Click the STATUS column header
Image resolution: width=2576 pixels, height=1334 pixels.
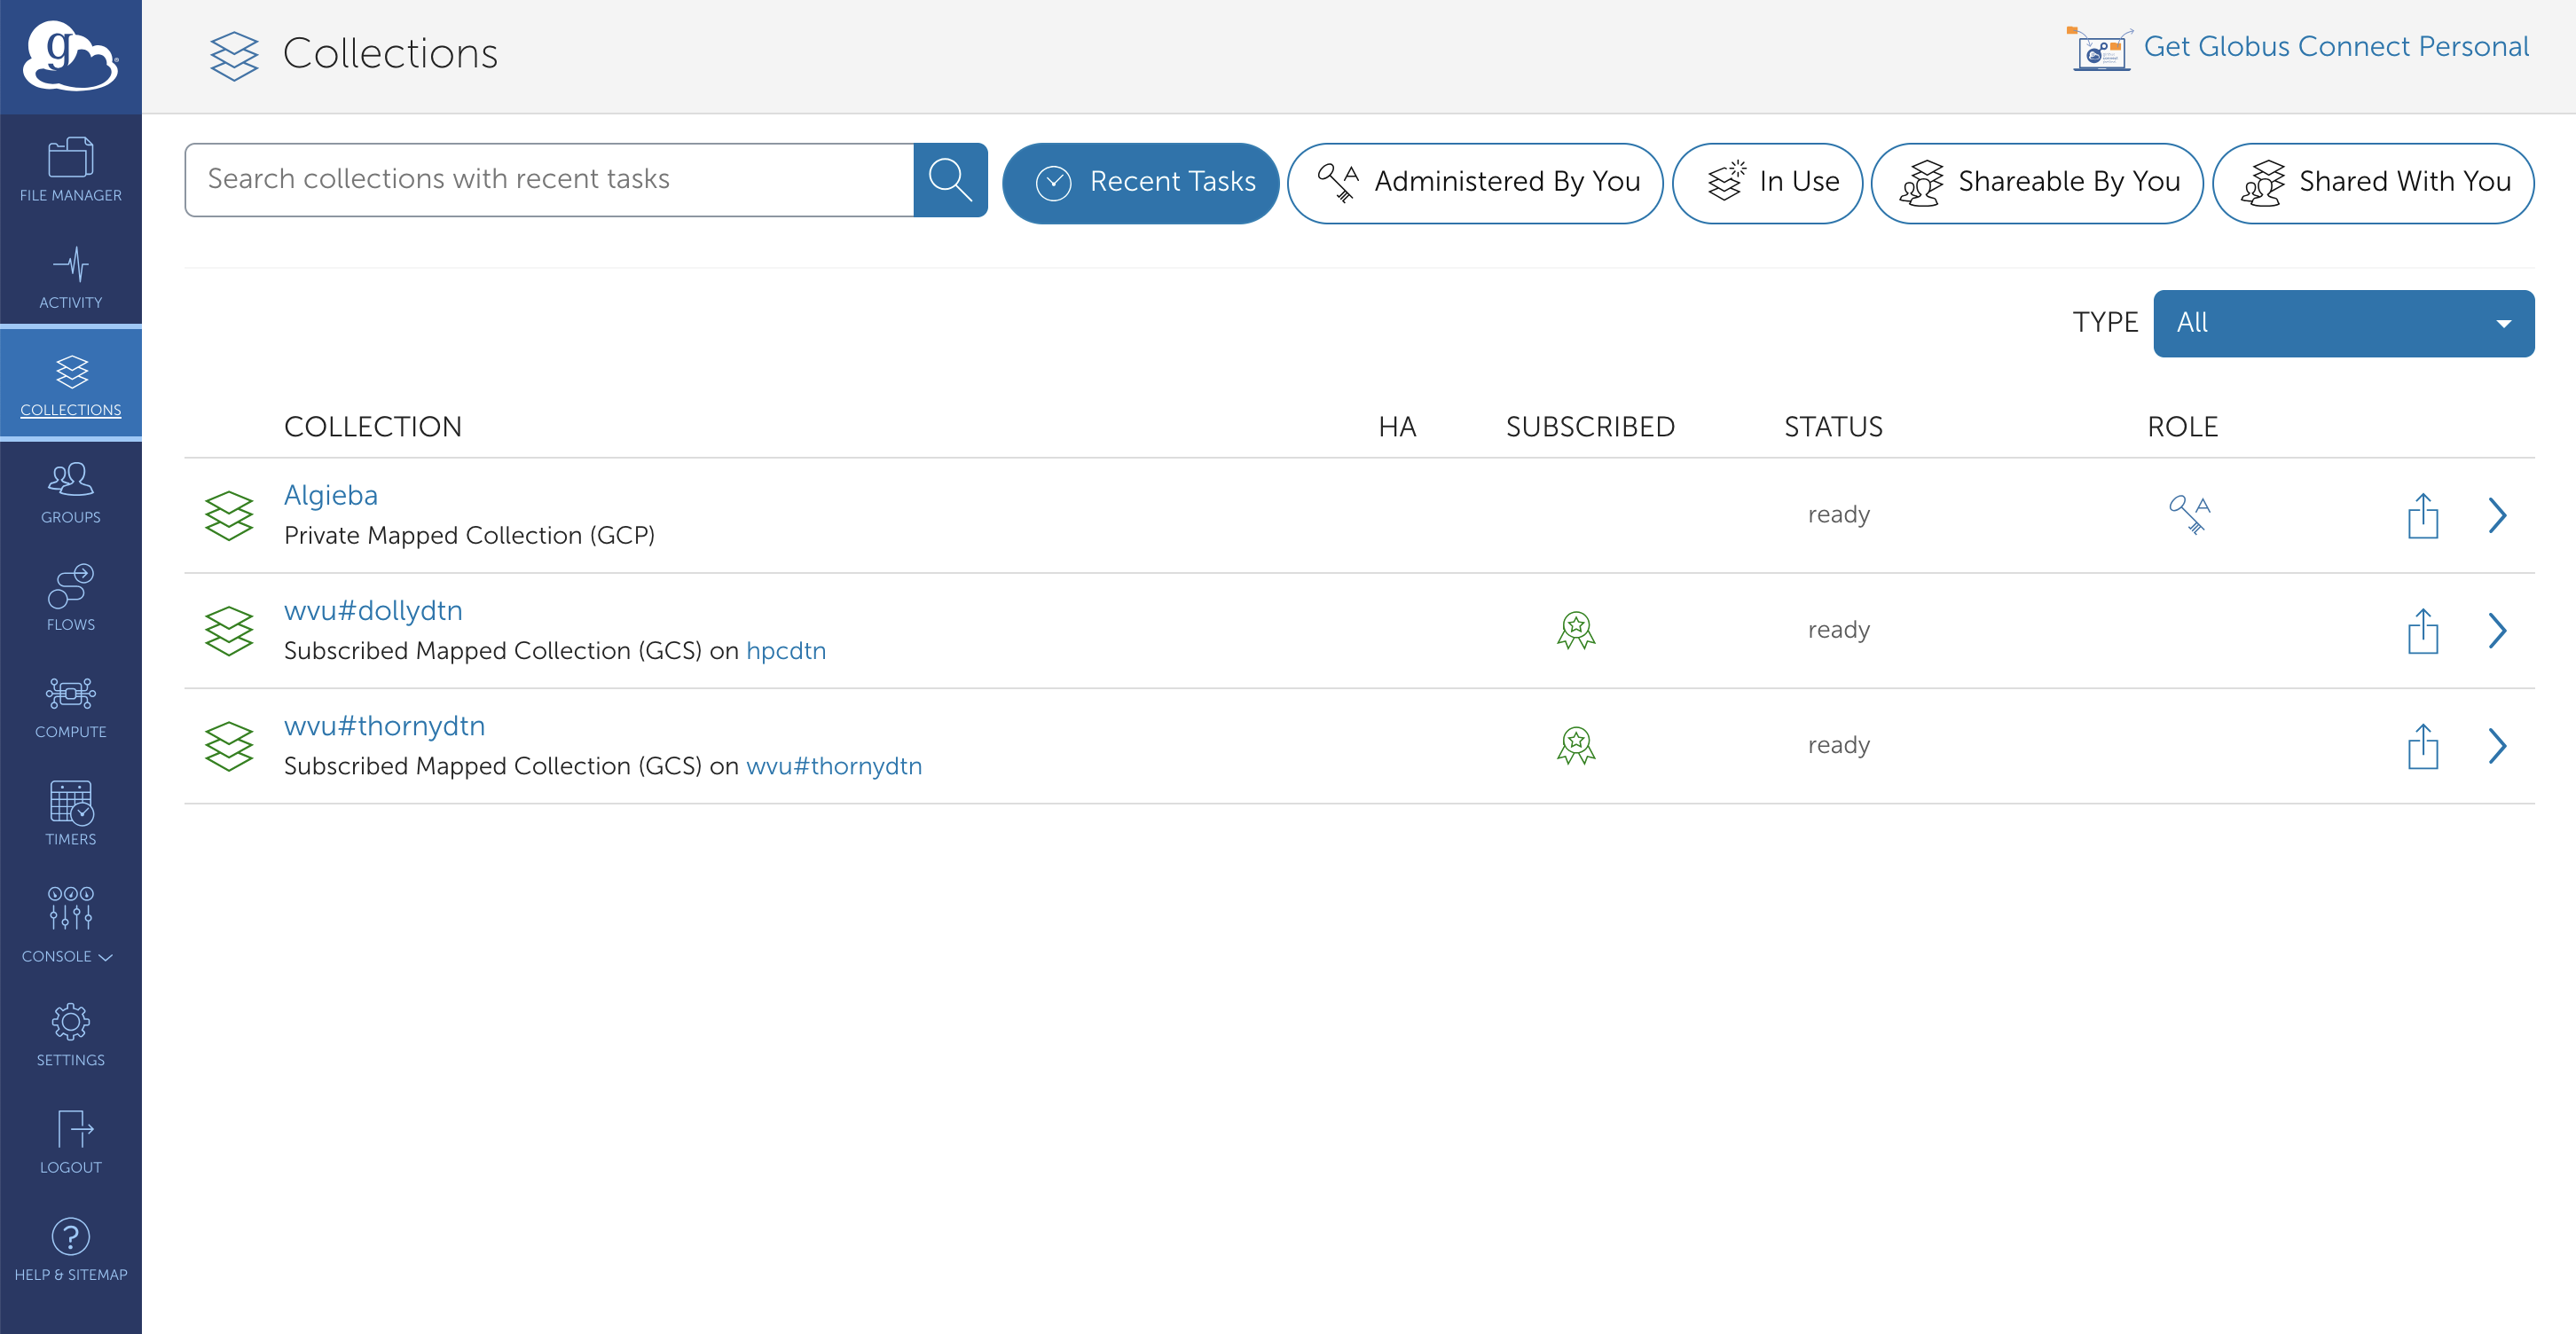click(1833, 427)
